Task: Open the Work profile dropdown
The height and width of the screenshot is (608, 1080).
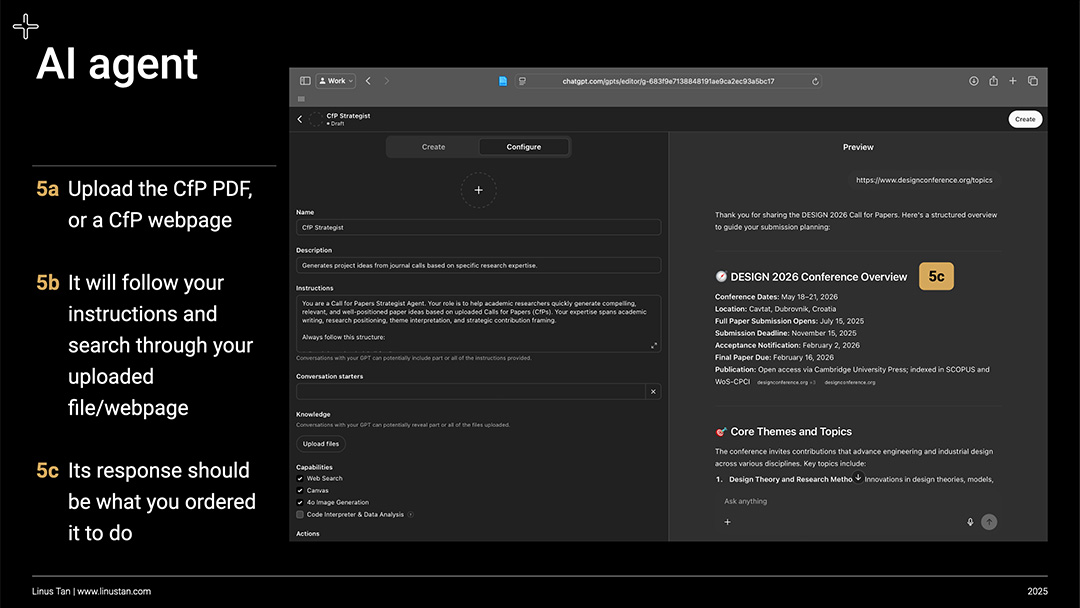Action: click(x=336, y=81)
